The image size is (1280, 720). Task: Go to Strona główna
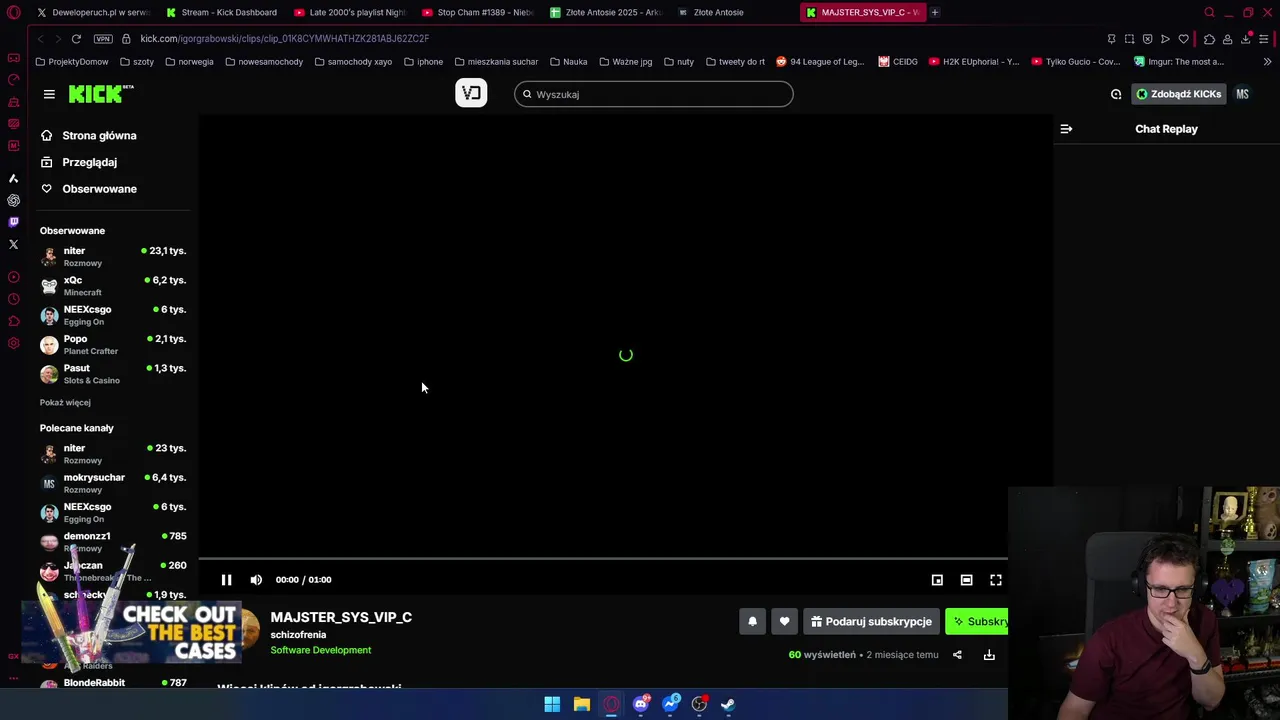pyautogui.click(x=99, y=136)
